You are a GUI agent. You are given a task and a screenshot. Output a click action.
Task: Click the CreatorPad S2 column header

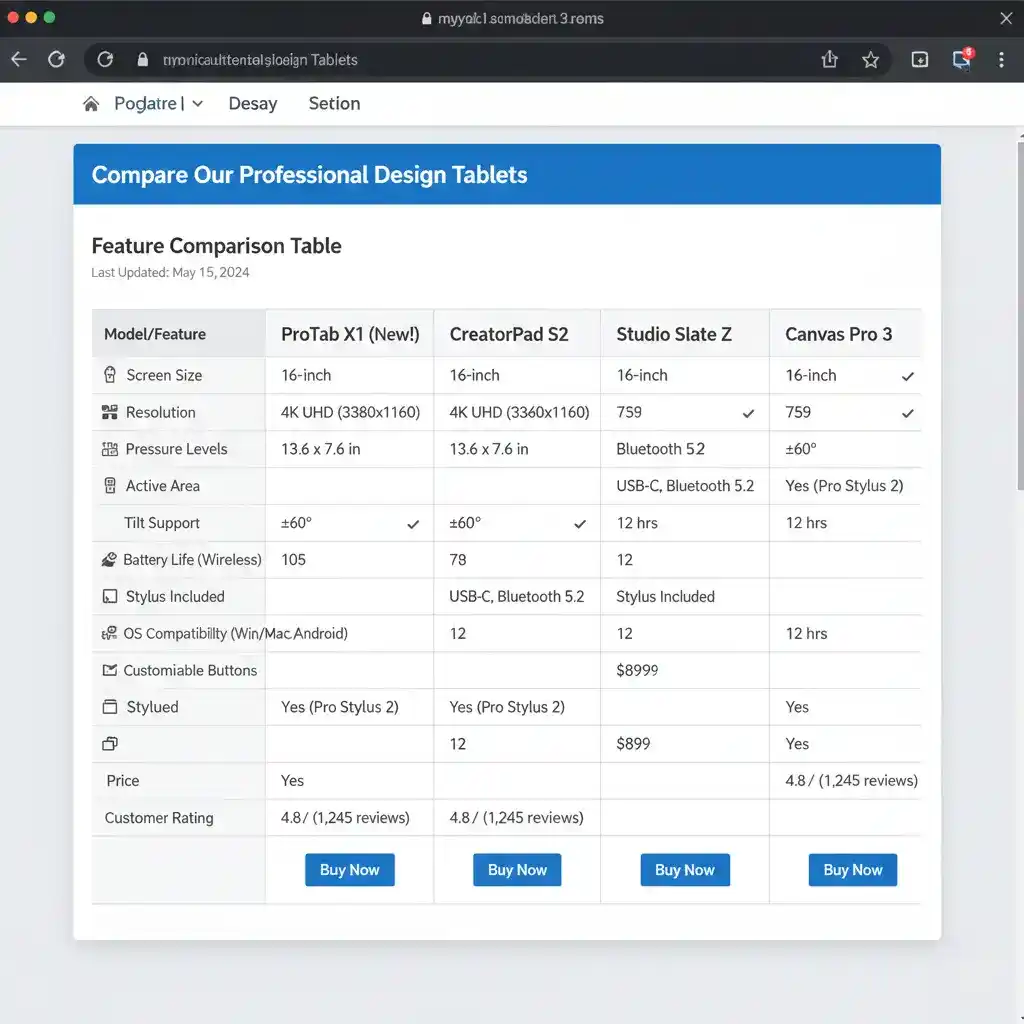(509, 334)
